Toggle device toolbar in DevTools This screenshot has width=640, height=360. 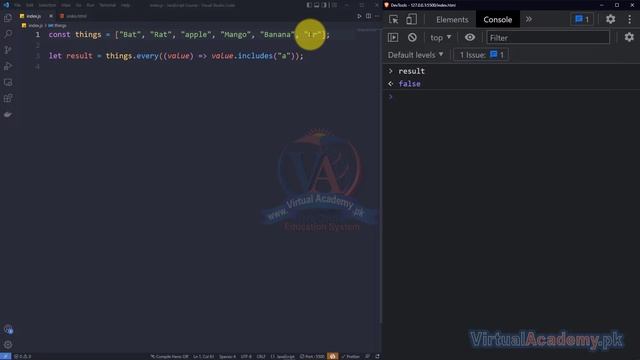(x=411, y=19)
